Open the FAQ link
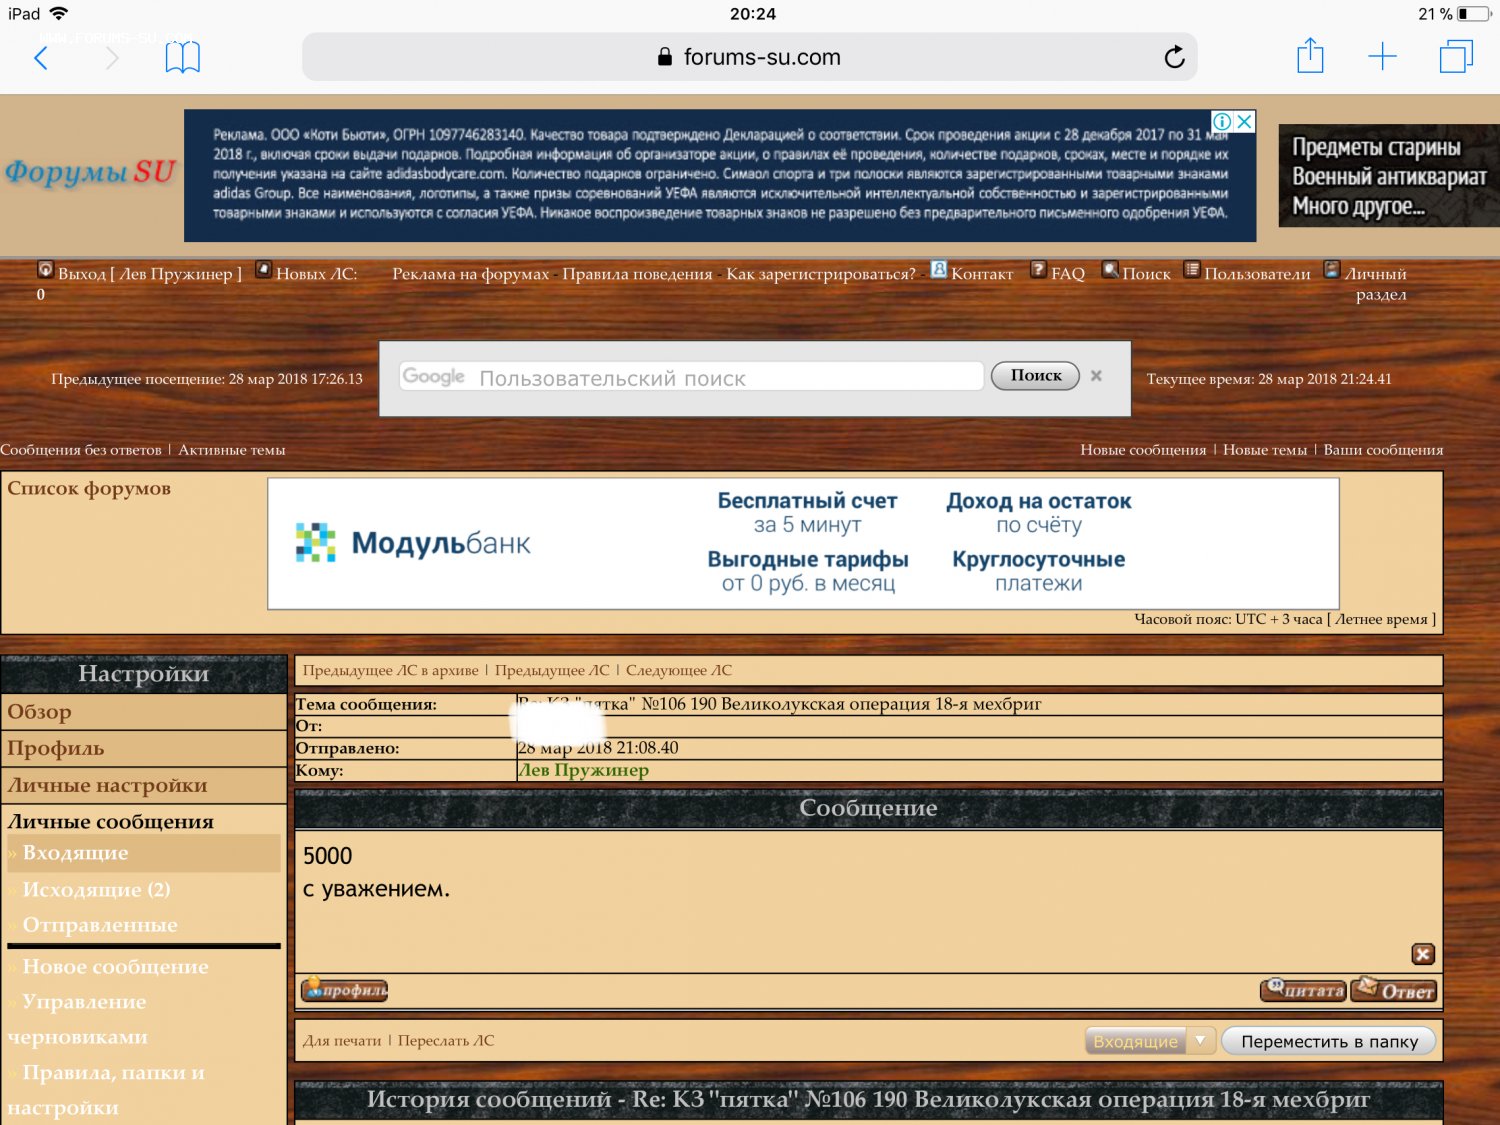Viewport: 1500px width, 1125px height. [1067, 273]
